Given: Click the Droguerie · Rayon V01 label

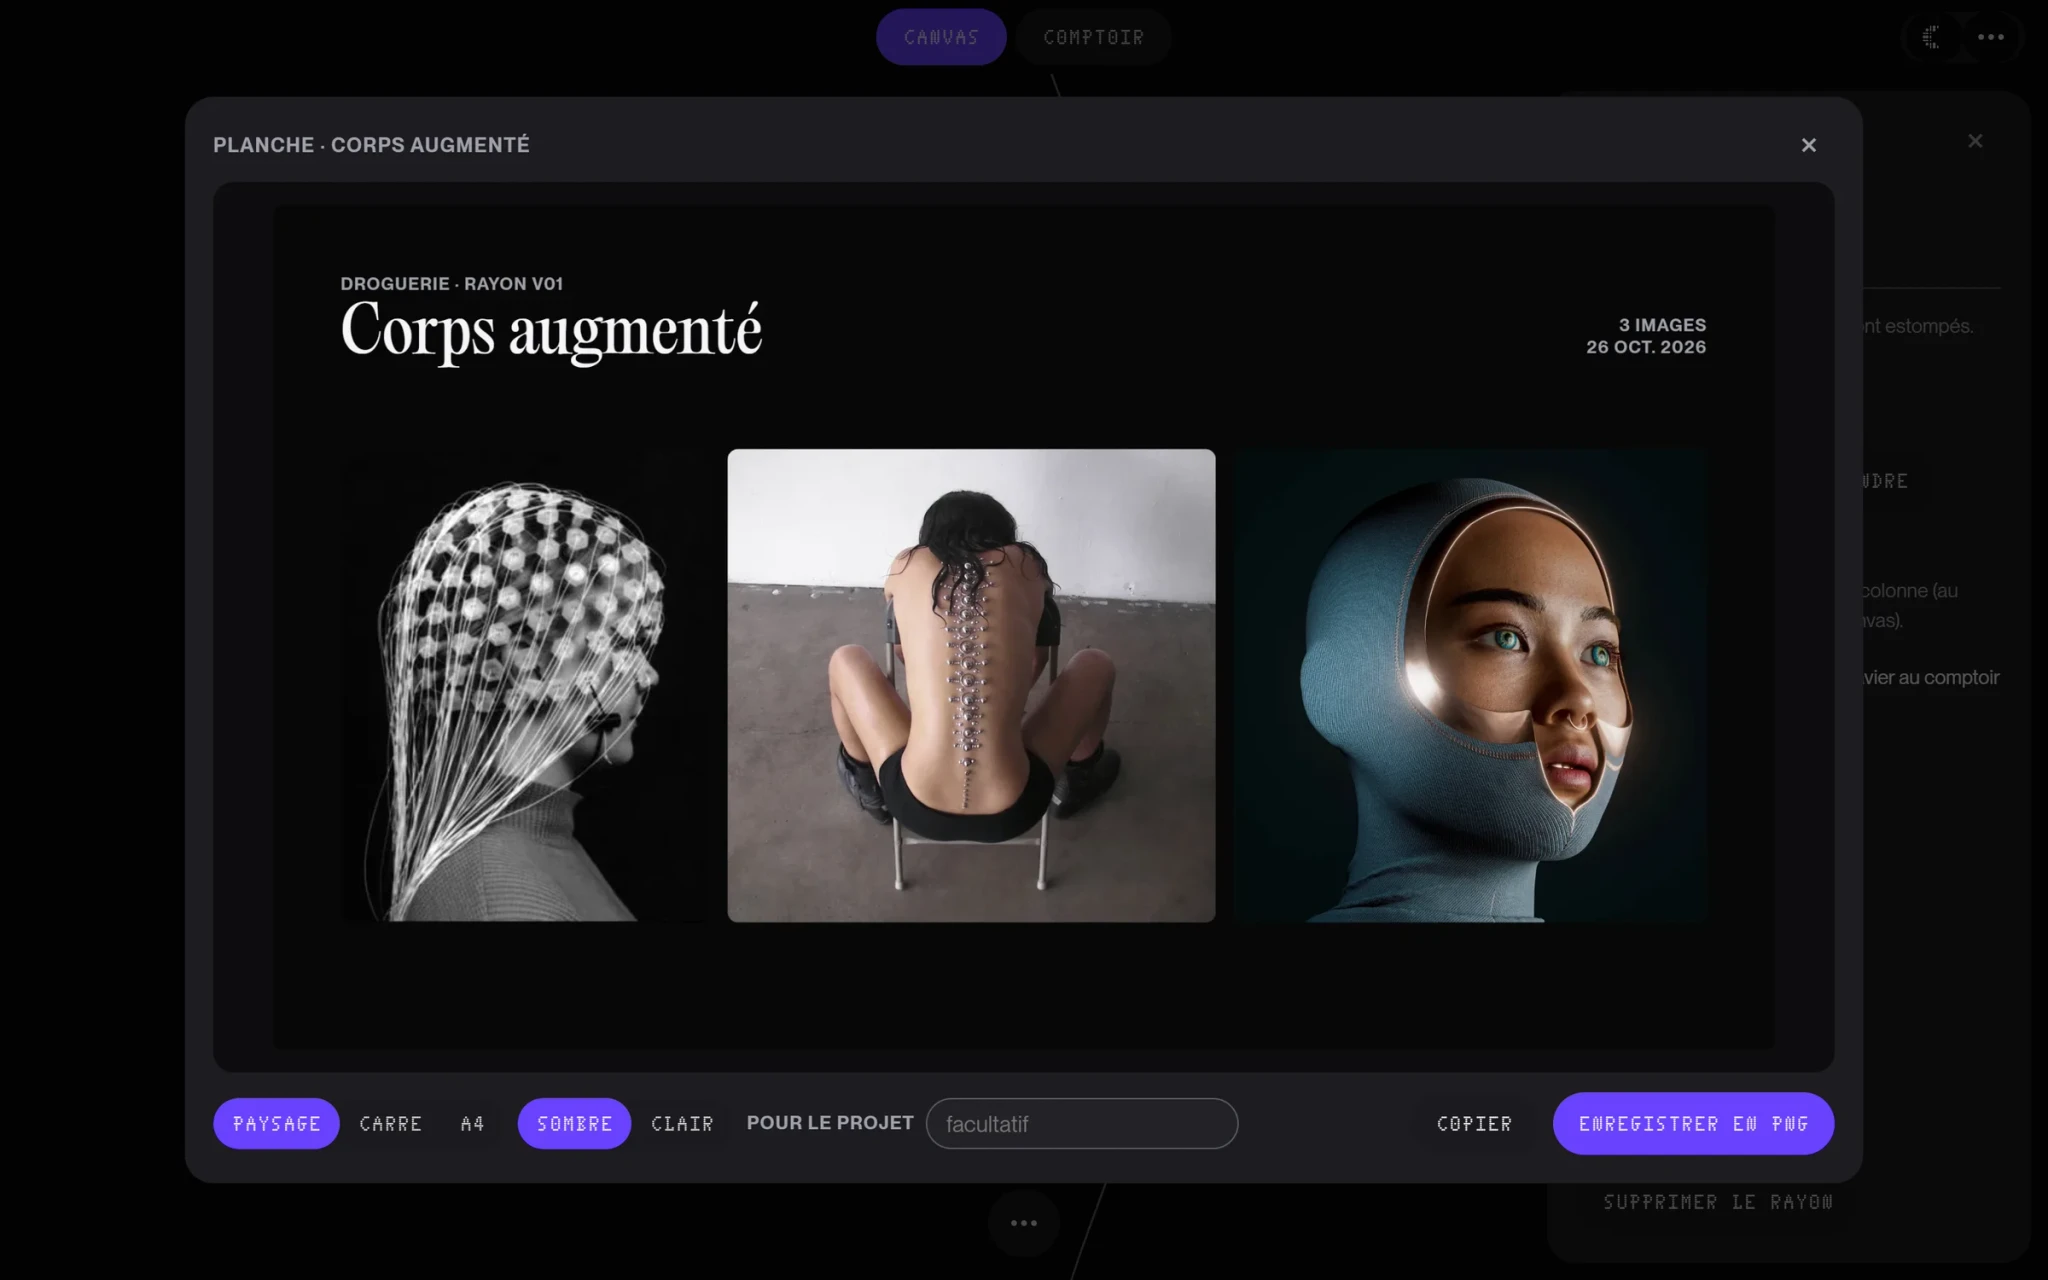Looking at the screenshot, I should click(x=451, y=284).
